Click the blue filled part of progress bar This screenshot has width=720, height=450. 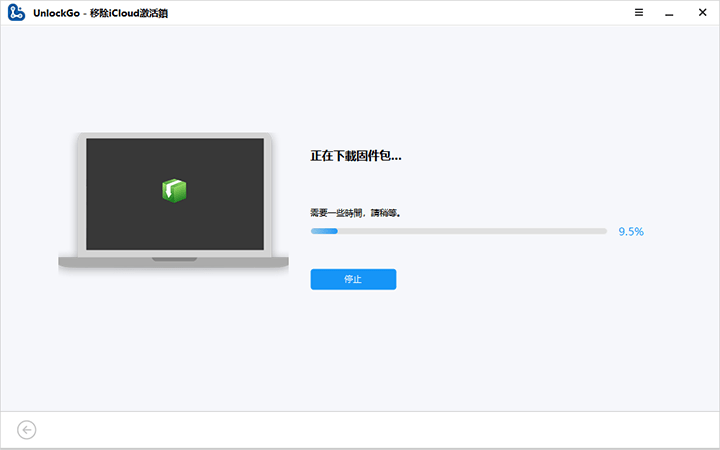323,231
